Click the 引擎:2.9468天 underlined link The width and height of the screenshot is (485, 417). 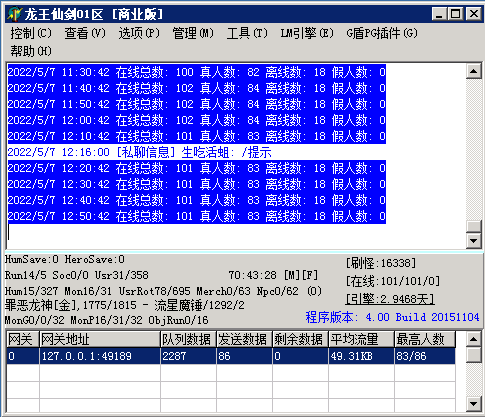pos(390,299)
